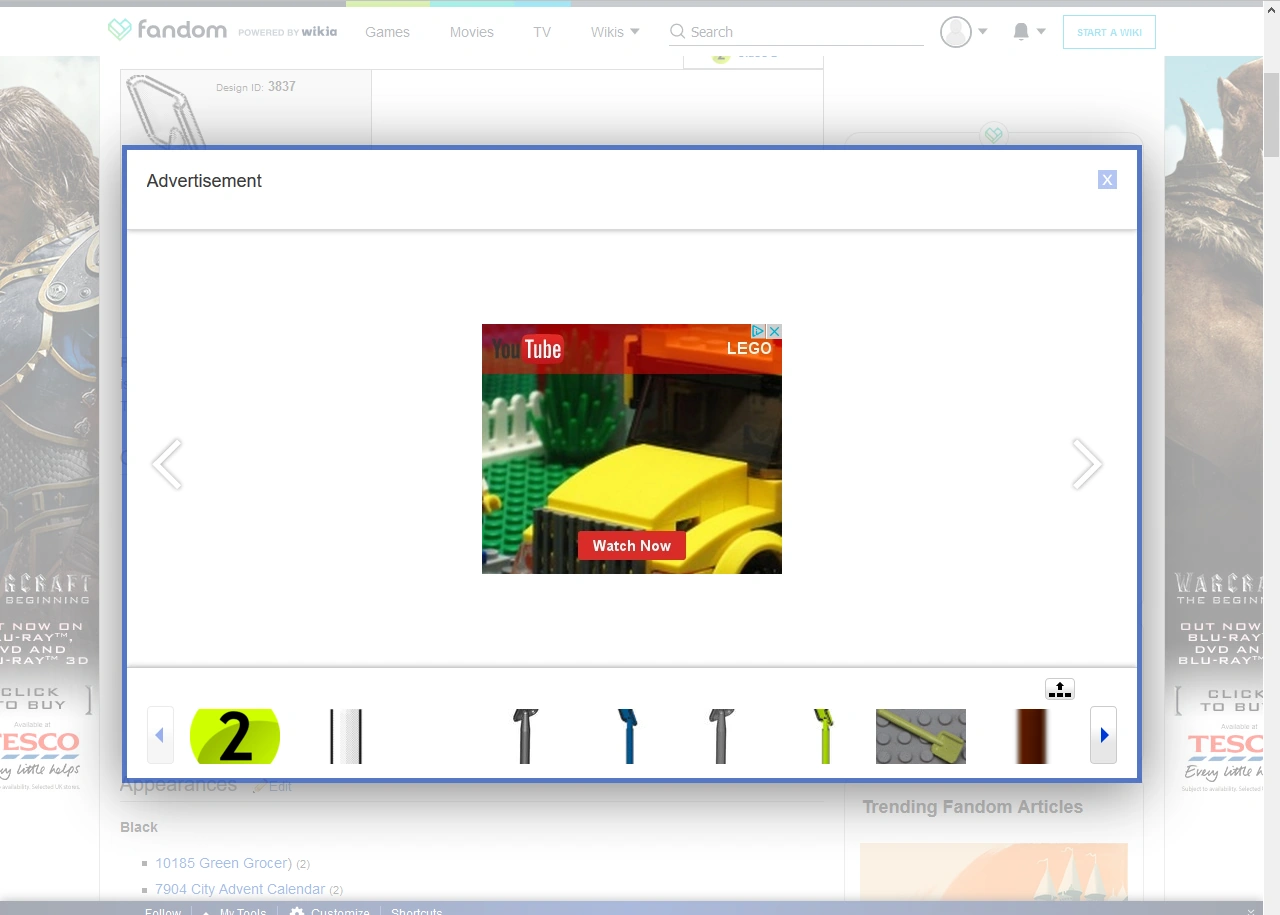Go to the previous lightbox image

click(167, 464)
